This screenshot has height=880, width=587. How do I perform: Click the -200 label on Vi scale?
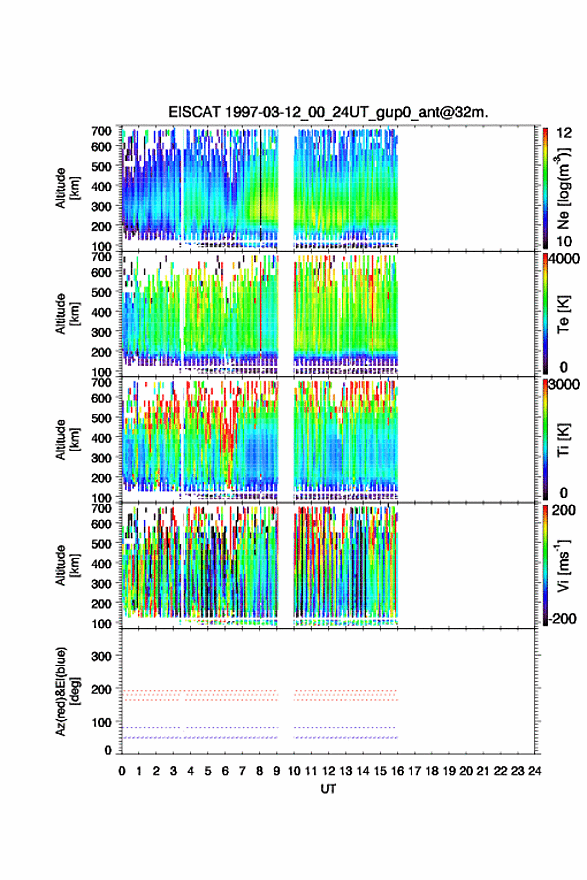click(562, 618)
